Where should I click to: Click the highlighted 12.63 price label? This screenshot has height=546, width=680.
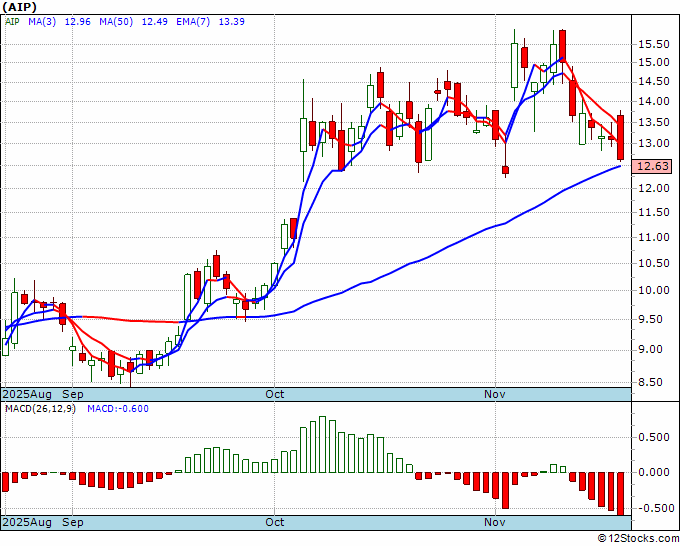point(652,166)
